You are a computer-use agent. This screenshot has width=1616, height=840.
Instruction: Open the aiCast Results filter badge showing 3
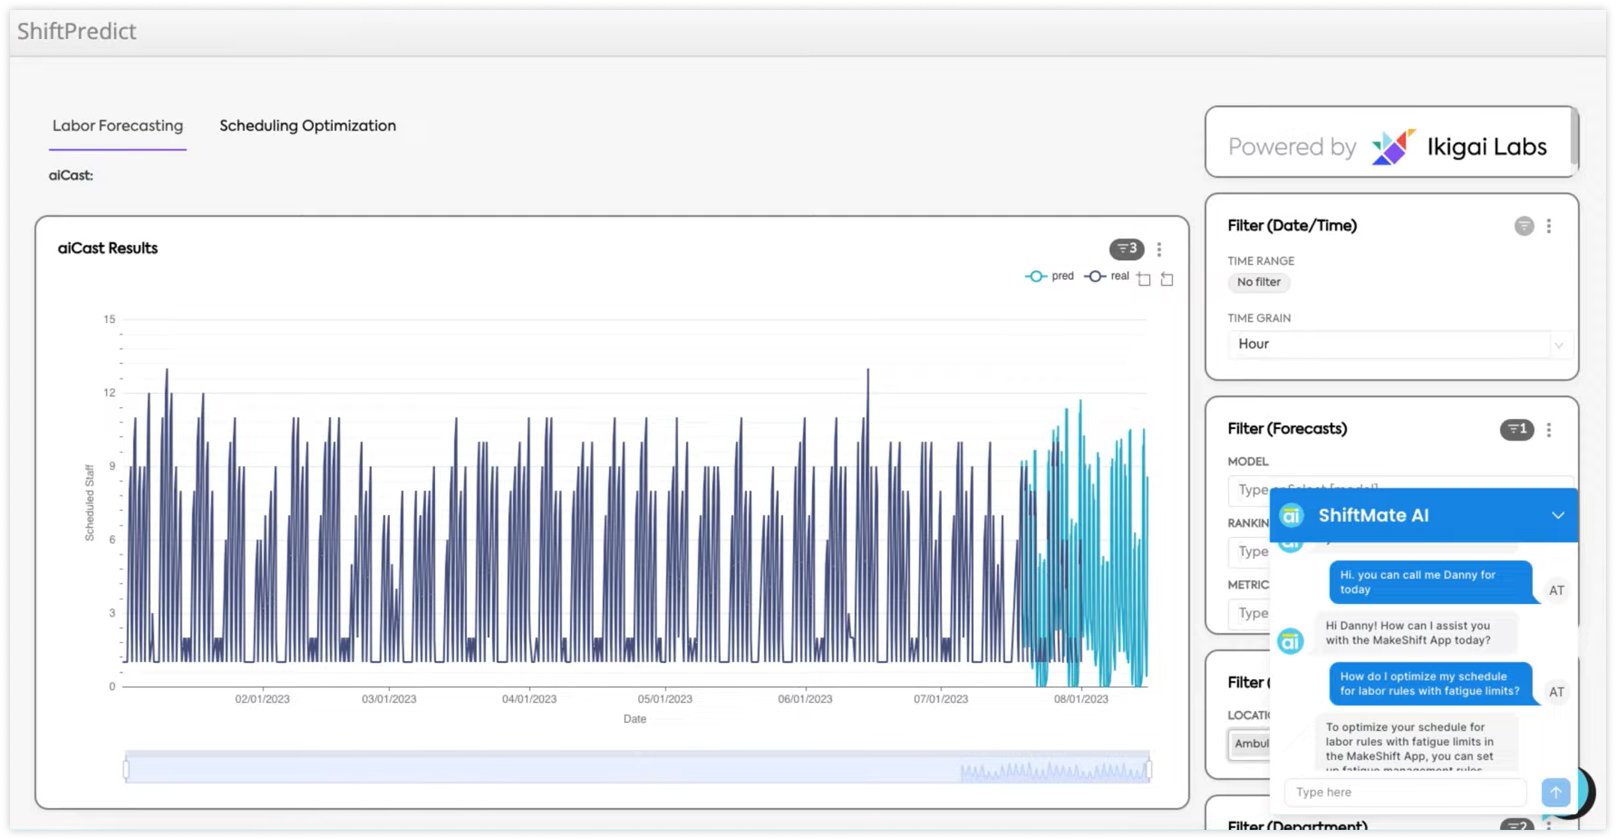pos(1126,249)
